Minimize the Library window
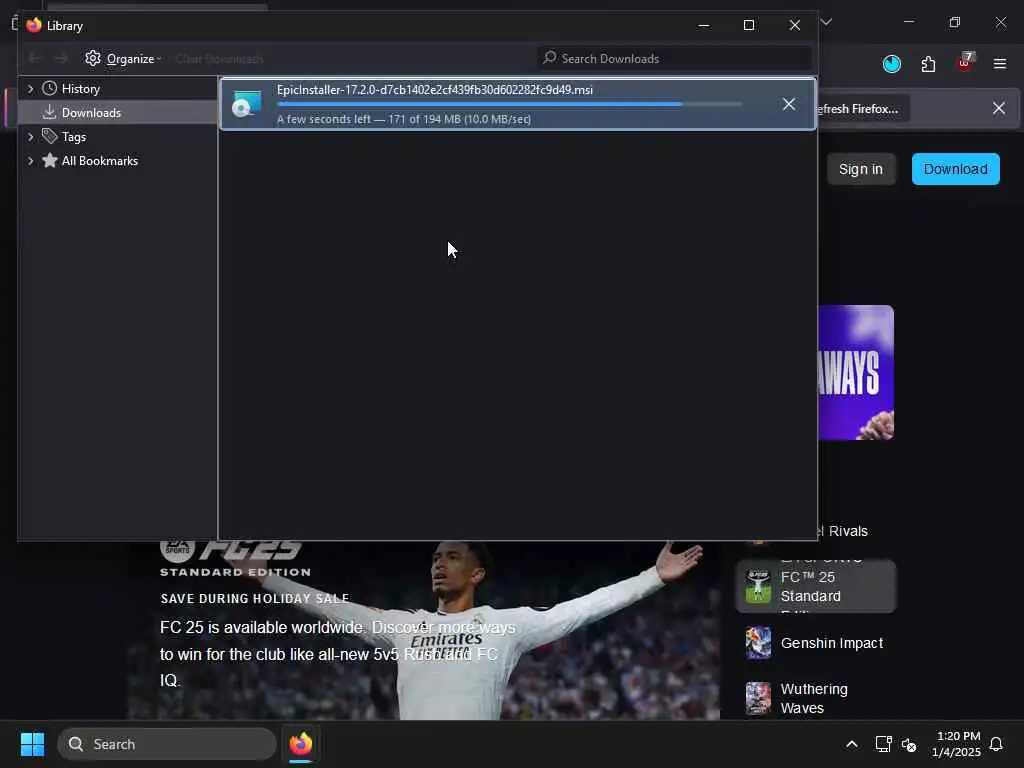Viewport: 1024px width, 768px height. [703, 25]
